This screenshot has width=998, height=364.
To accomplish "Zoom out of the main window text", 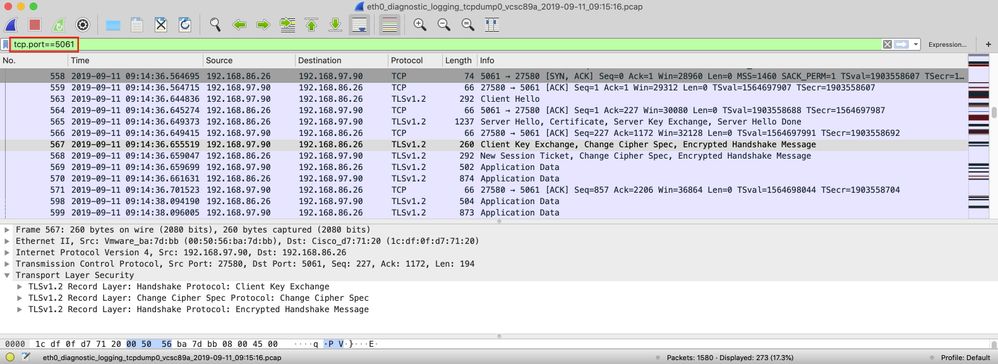I will (444, 25).
